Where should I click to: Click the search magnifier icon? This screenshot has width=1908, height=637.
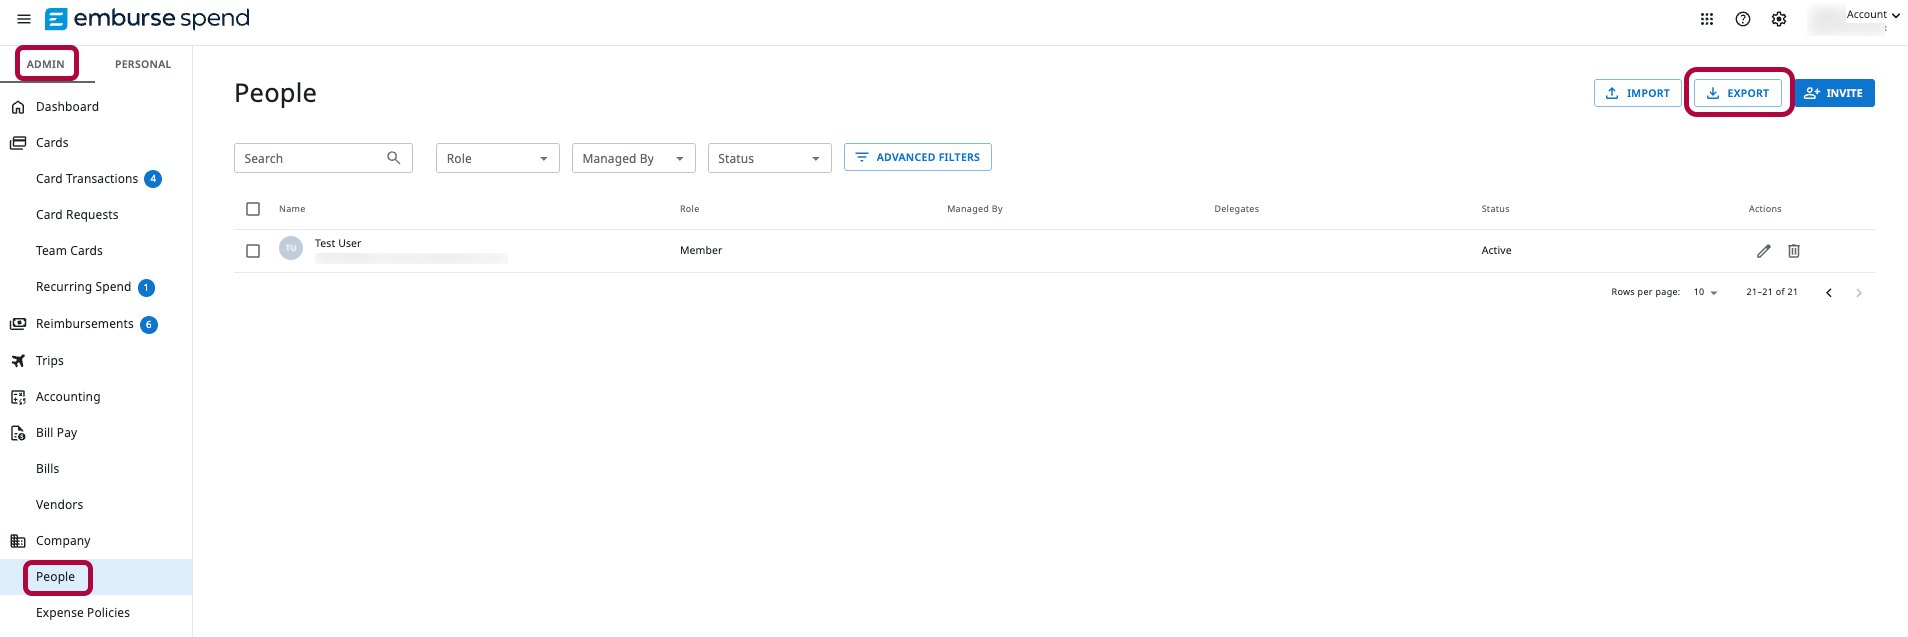(393, 158)
